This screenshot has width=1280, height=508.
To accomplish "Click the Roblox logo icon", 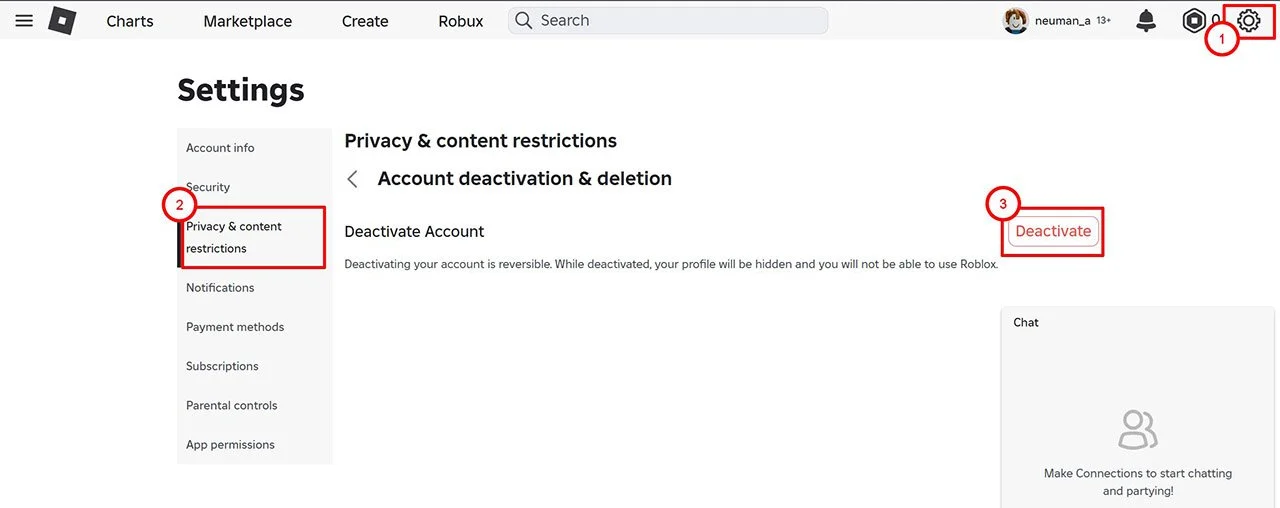I will (x=63, y=20).
